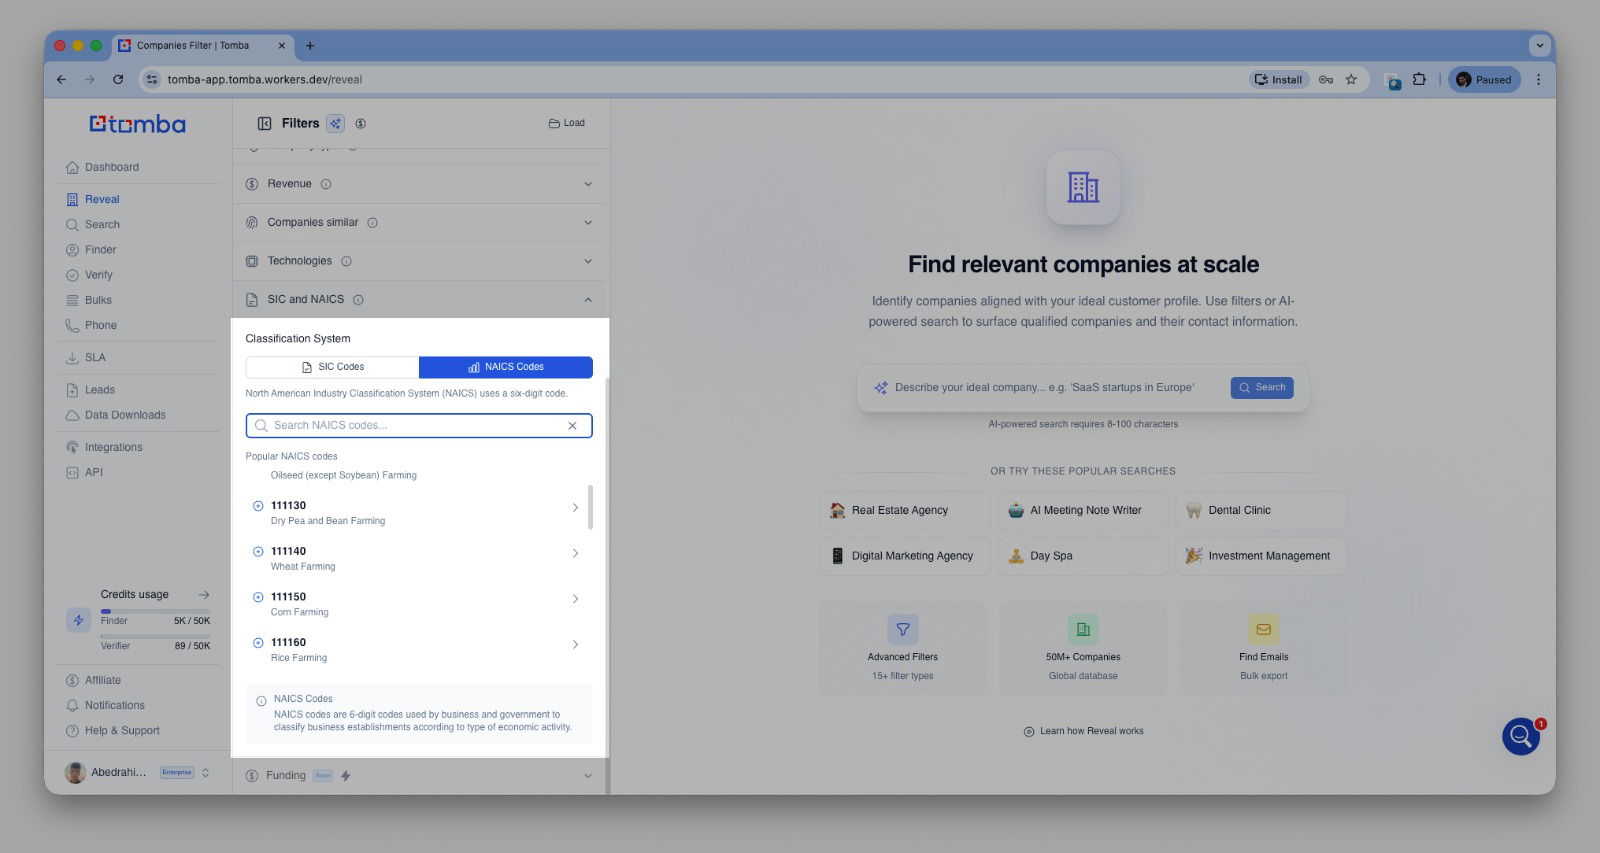The width and height of the screenshot is (1600, 853).
Task: Collapse the SIC and NAICS section
Action: click(x=588, y=300)
